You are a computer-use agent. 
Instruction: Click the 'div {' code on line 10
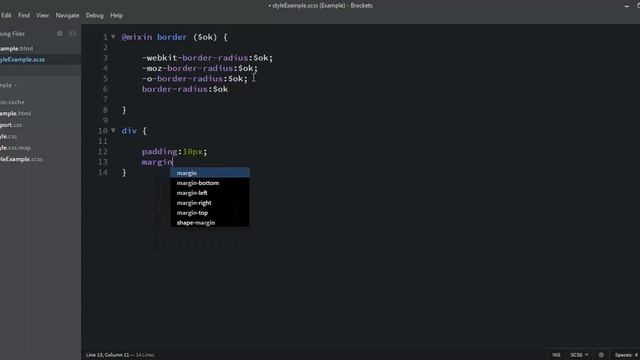coord(134,131)
